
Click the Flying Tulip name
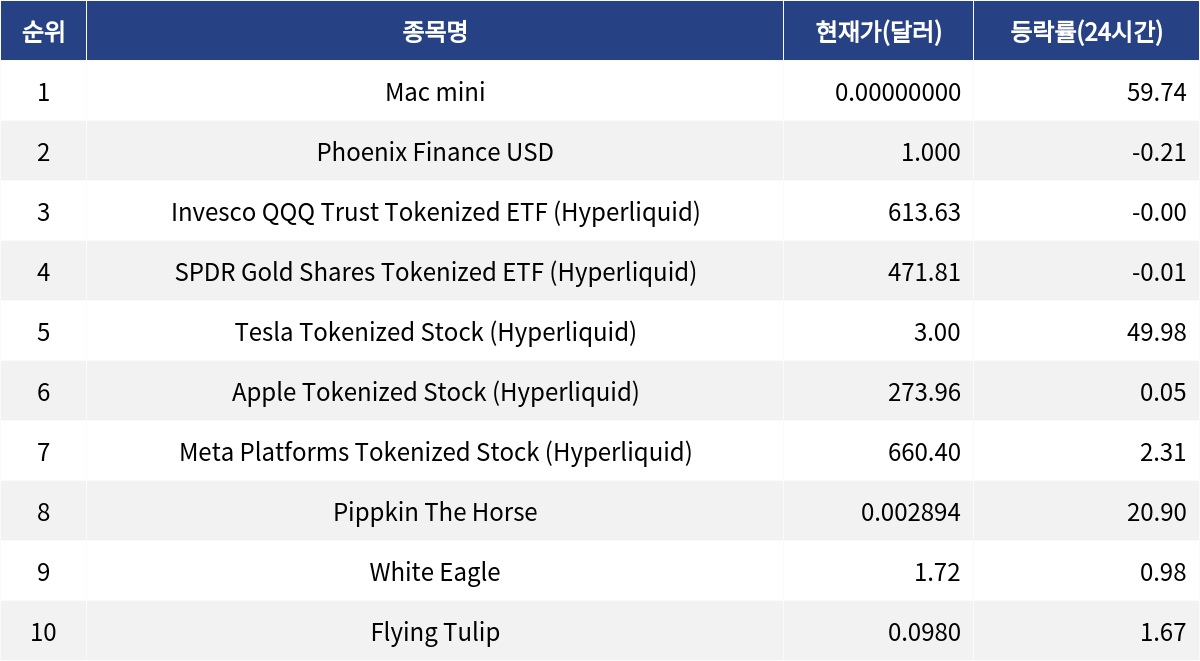[x=435, y=632]
